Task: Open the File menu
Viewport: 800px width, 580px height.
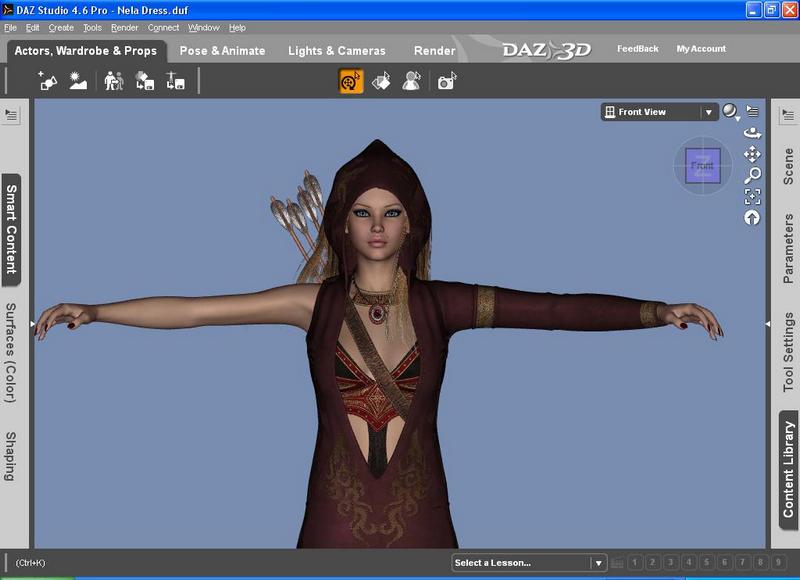Action: pyautogui.click(x=10, y=28)
